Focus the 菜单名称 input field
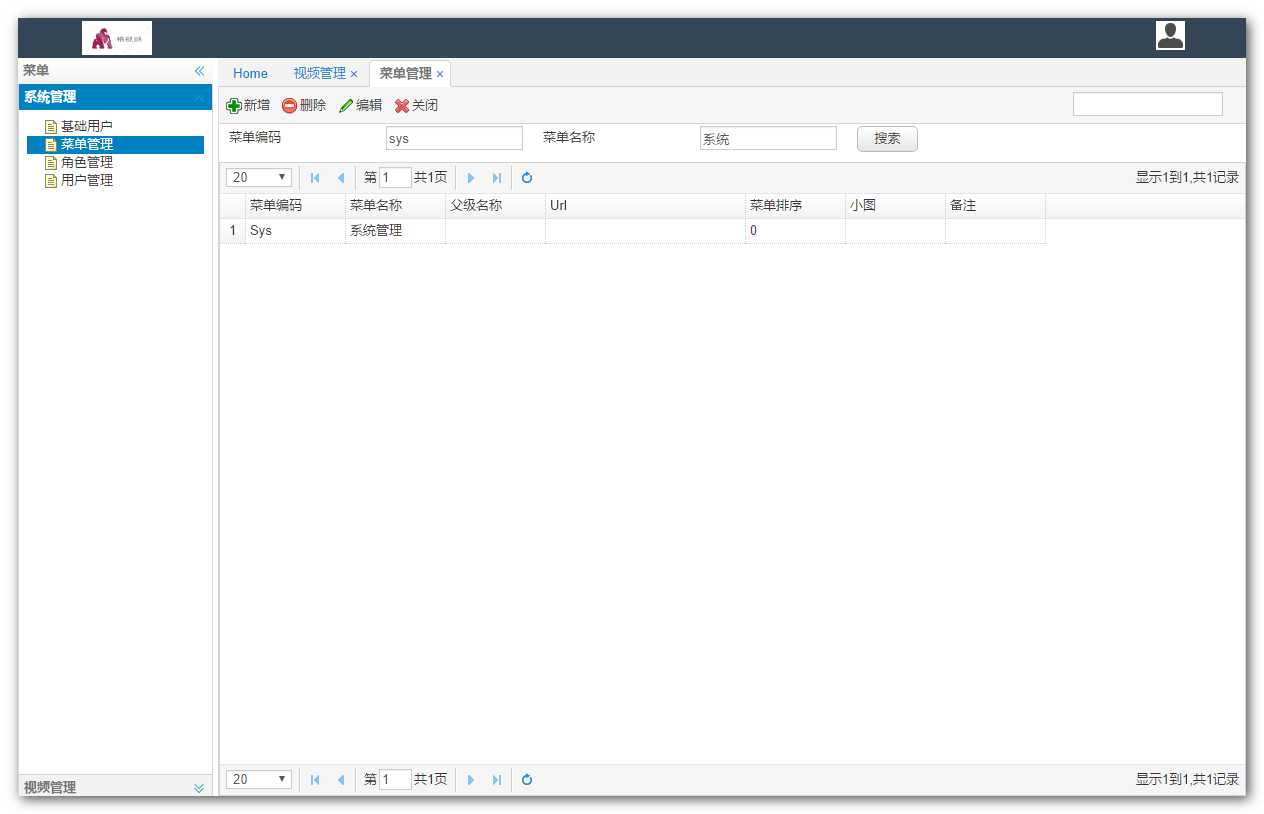The image size is (1264, 814). 768,138
